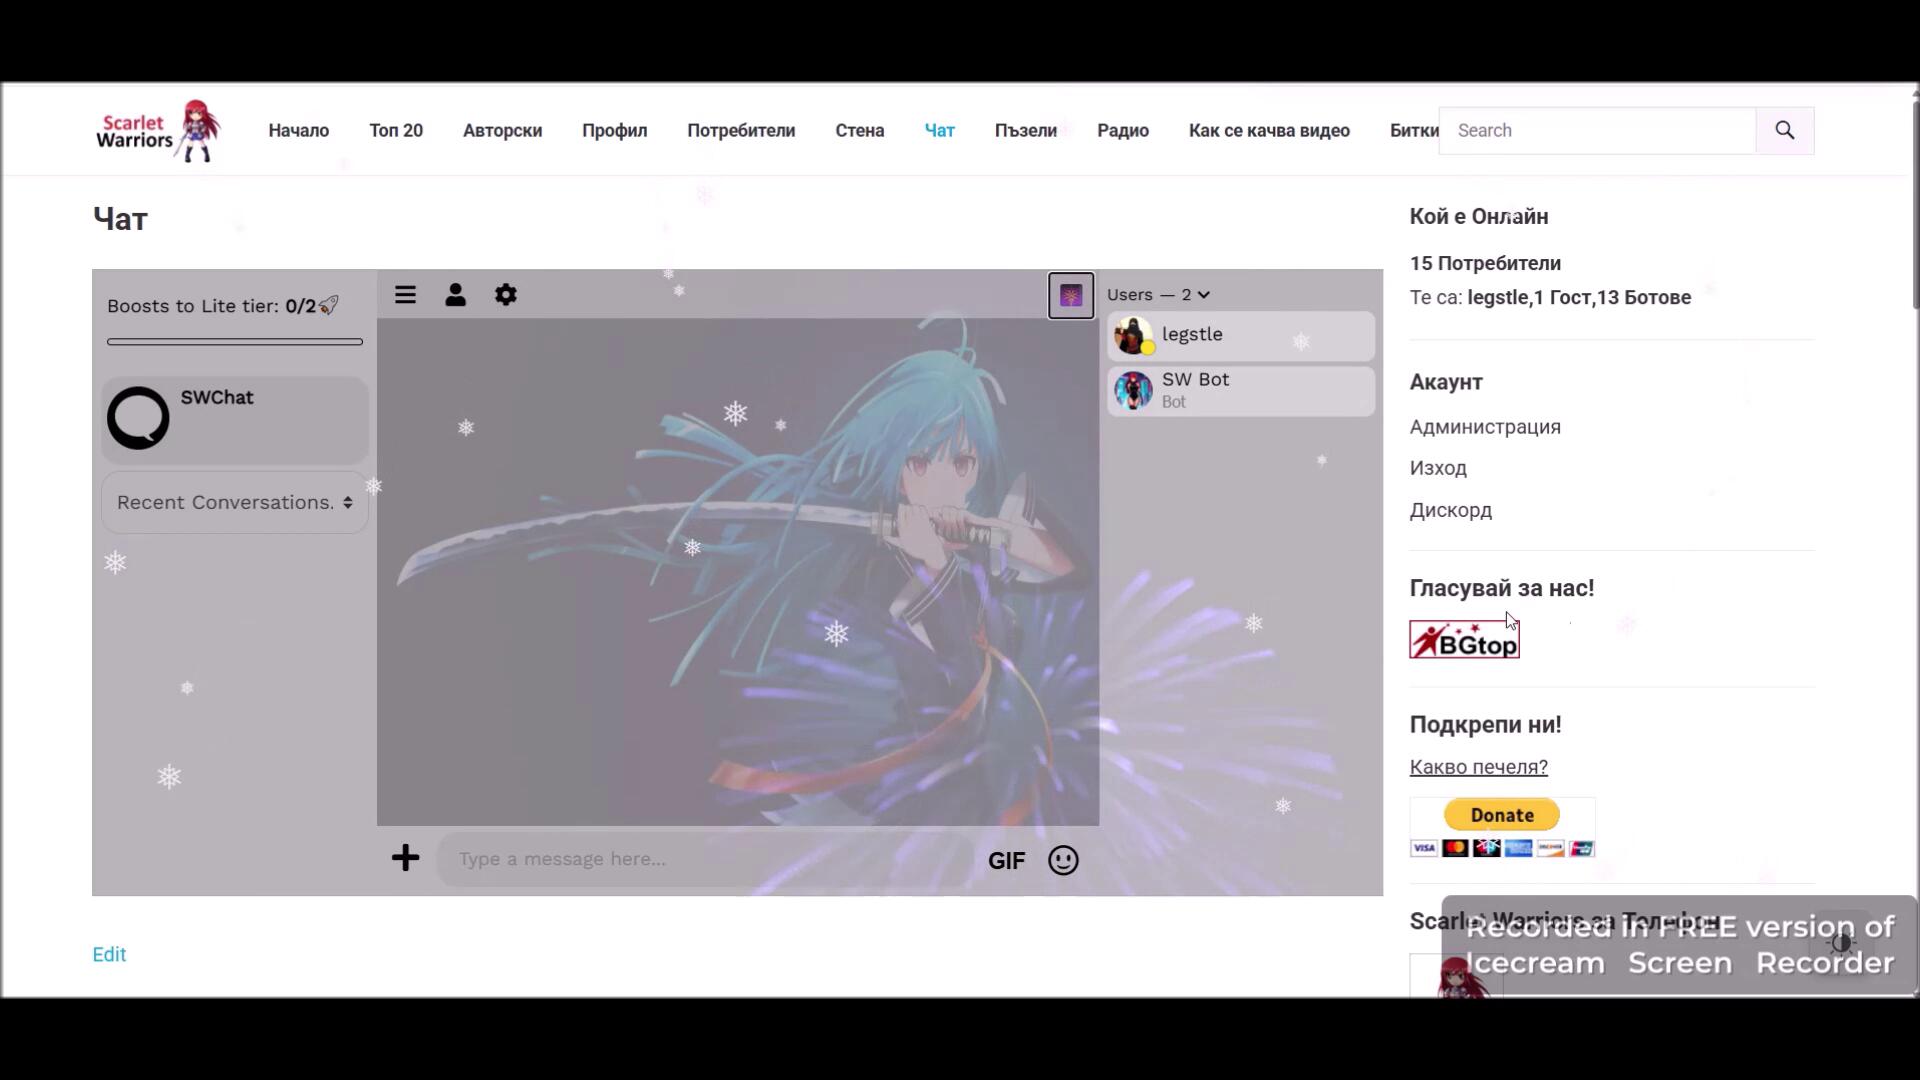Screen dimensions: 1920x1080
Task: Open the Какво печеля? link
Action: coord(1478,767)
